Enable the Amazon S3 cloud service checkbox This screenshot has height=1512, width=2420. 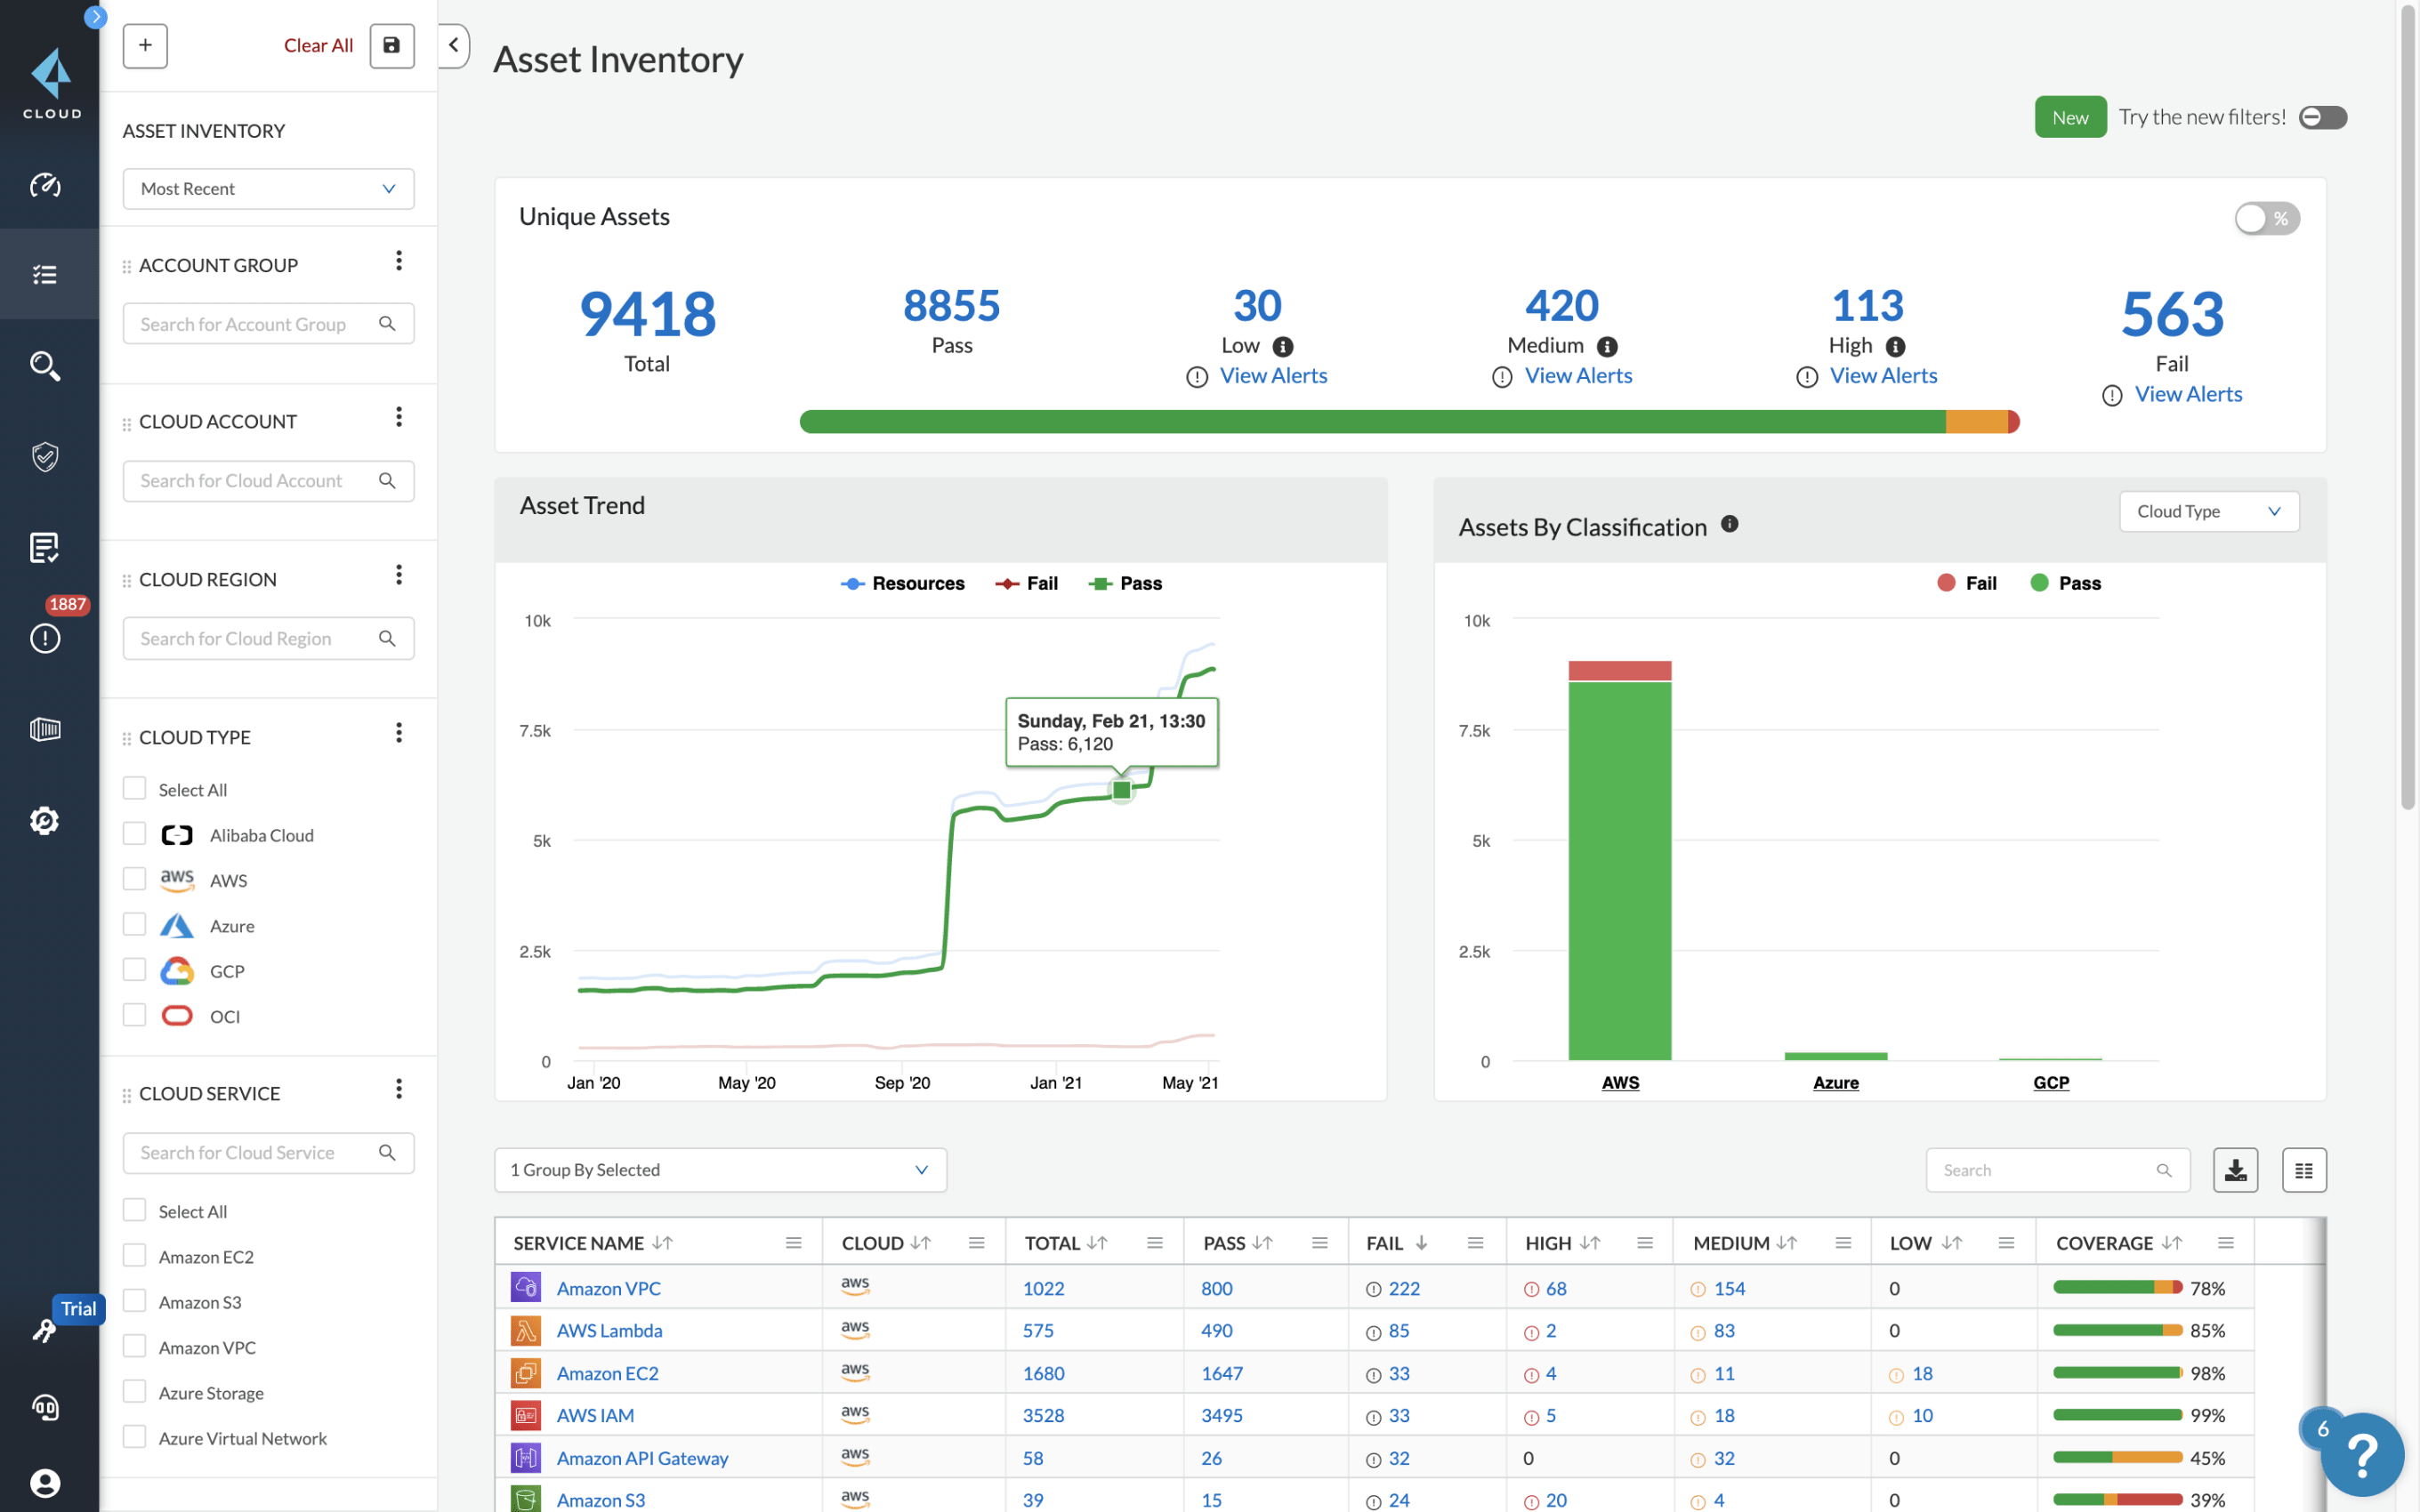pos(134,1300)
